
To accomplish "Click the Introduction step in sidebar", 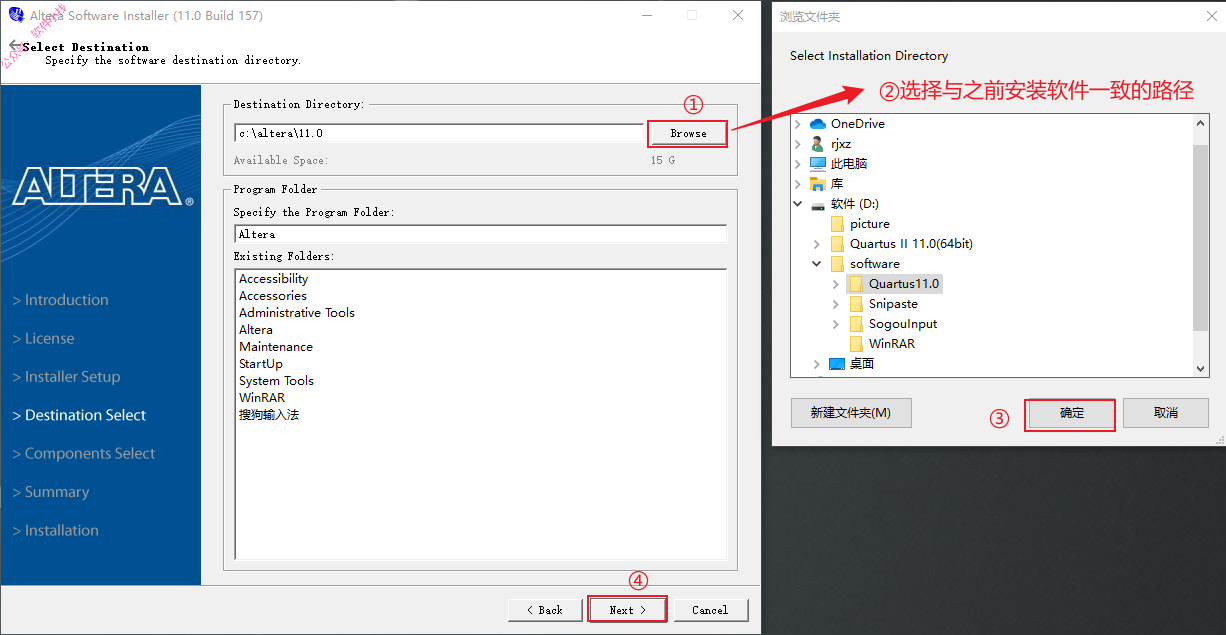I will click(x=60, y=300).
